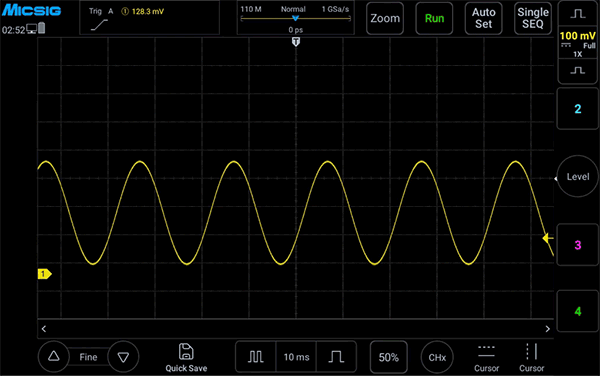Toggle channel 3 on
600x376 pixels.
(578, 245)
